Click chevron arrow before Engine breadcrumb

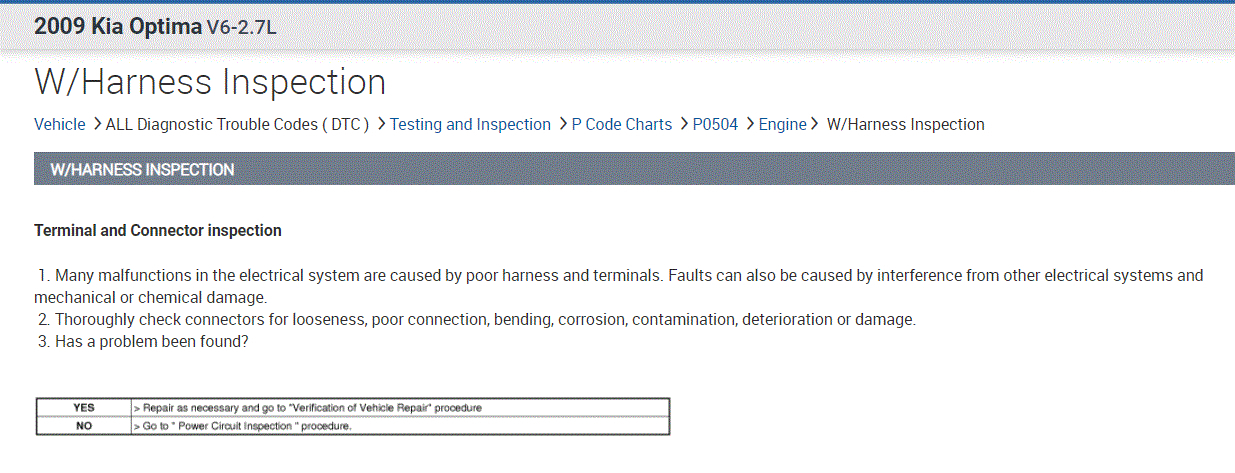[x=750, y=124]
